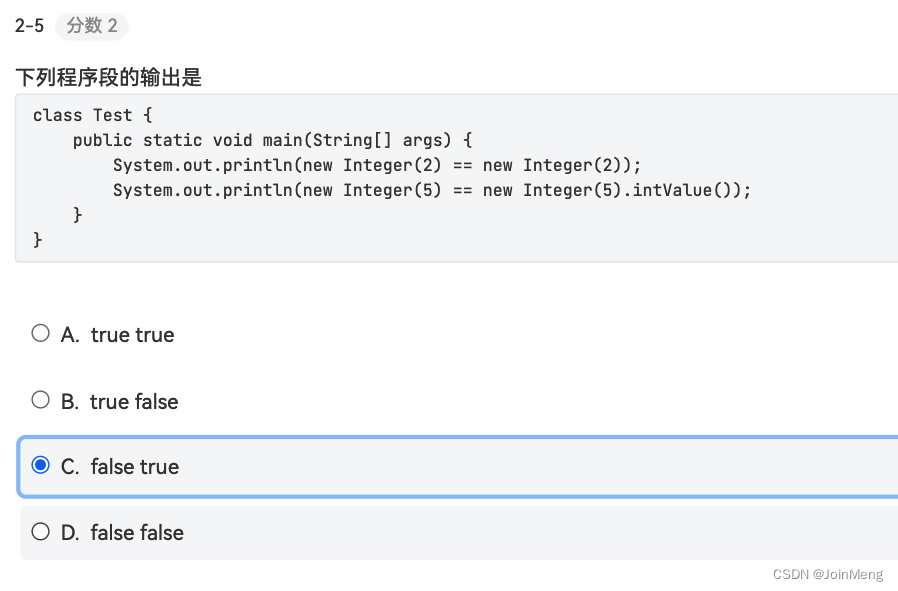Click the 分数 2 score badge
Image resolution: width=898 pixels, height=591 pixels.
click(x=92, y=26)
